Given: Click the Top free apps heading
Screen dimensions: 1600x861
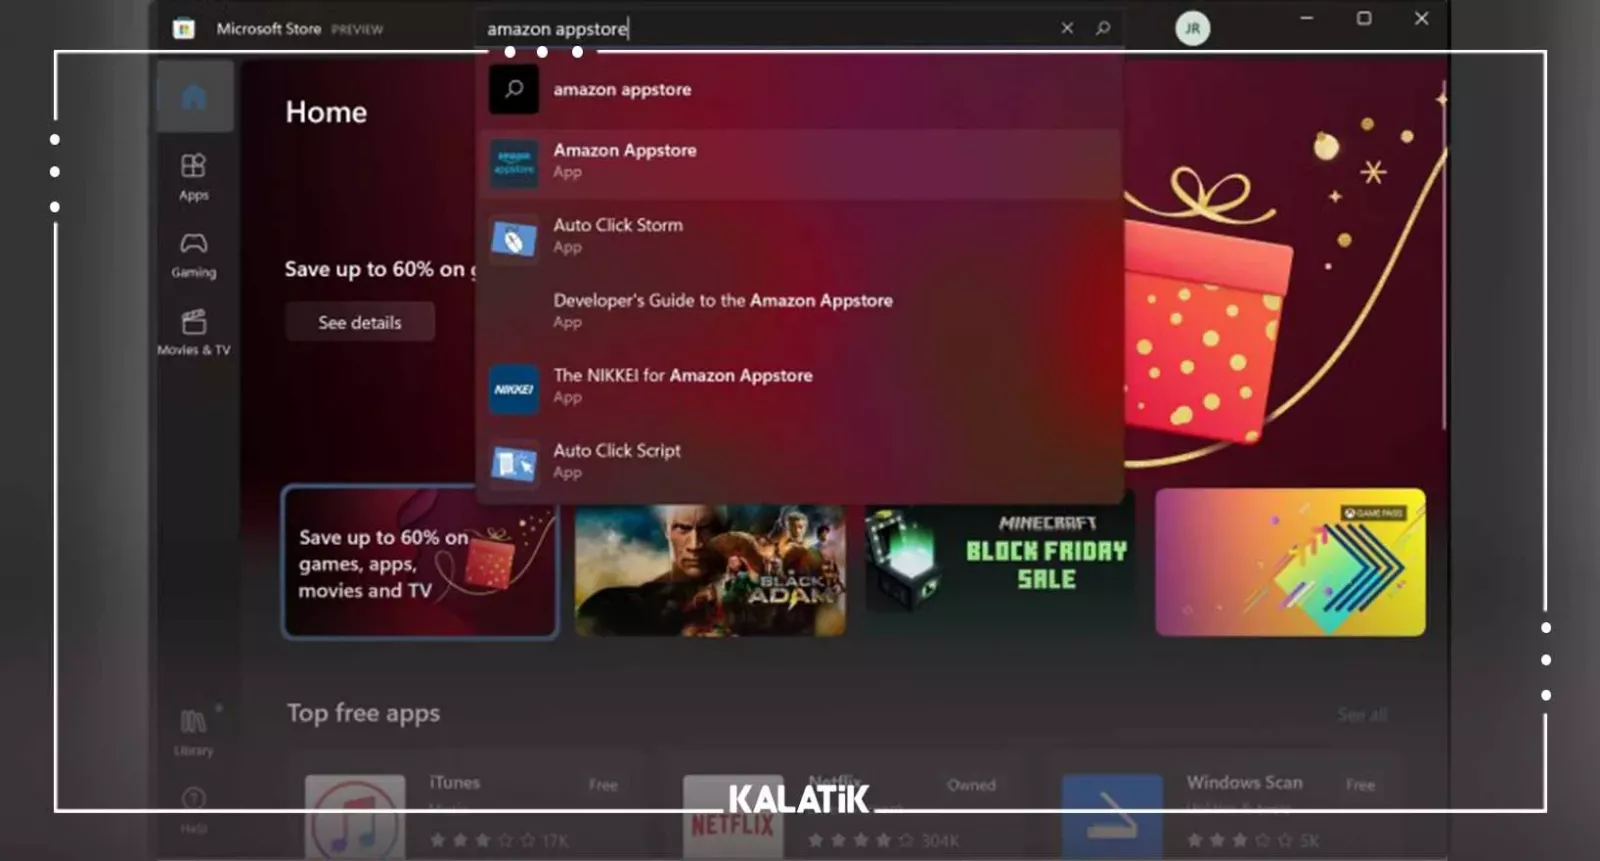Looking at the screenshot, I should coord(363,713).
